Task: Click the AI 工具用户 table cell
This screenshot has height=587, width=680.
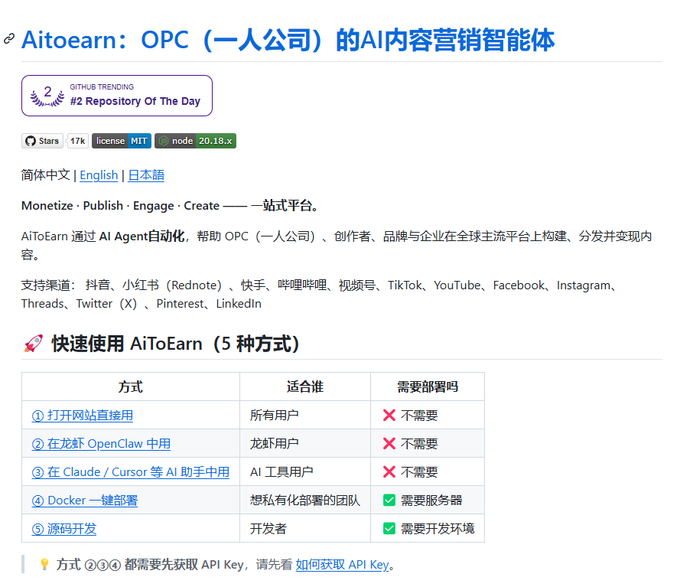Action: pyautogui.click(x=305, y=472)
